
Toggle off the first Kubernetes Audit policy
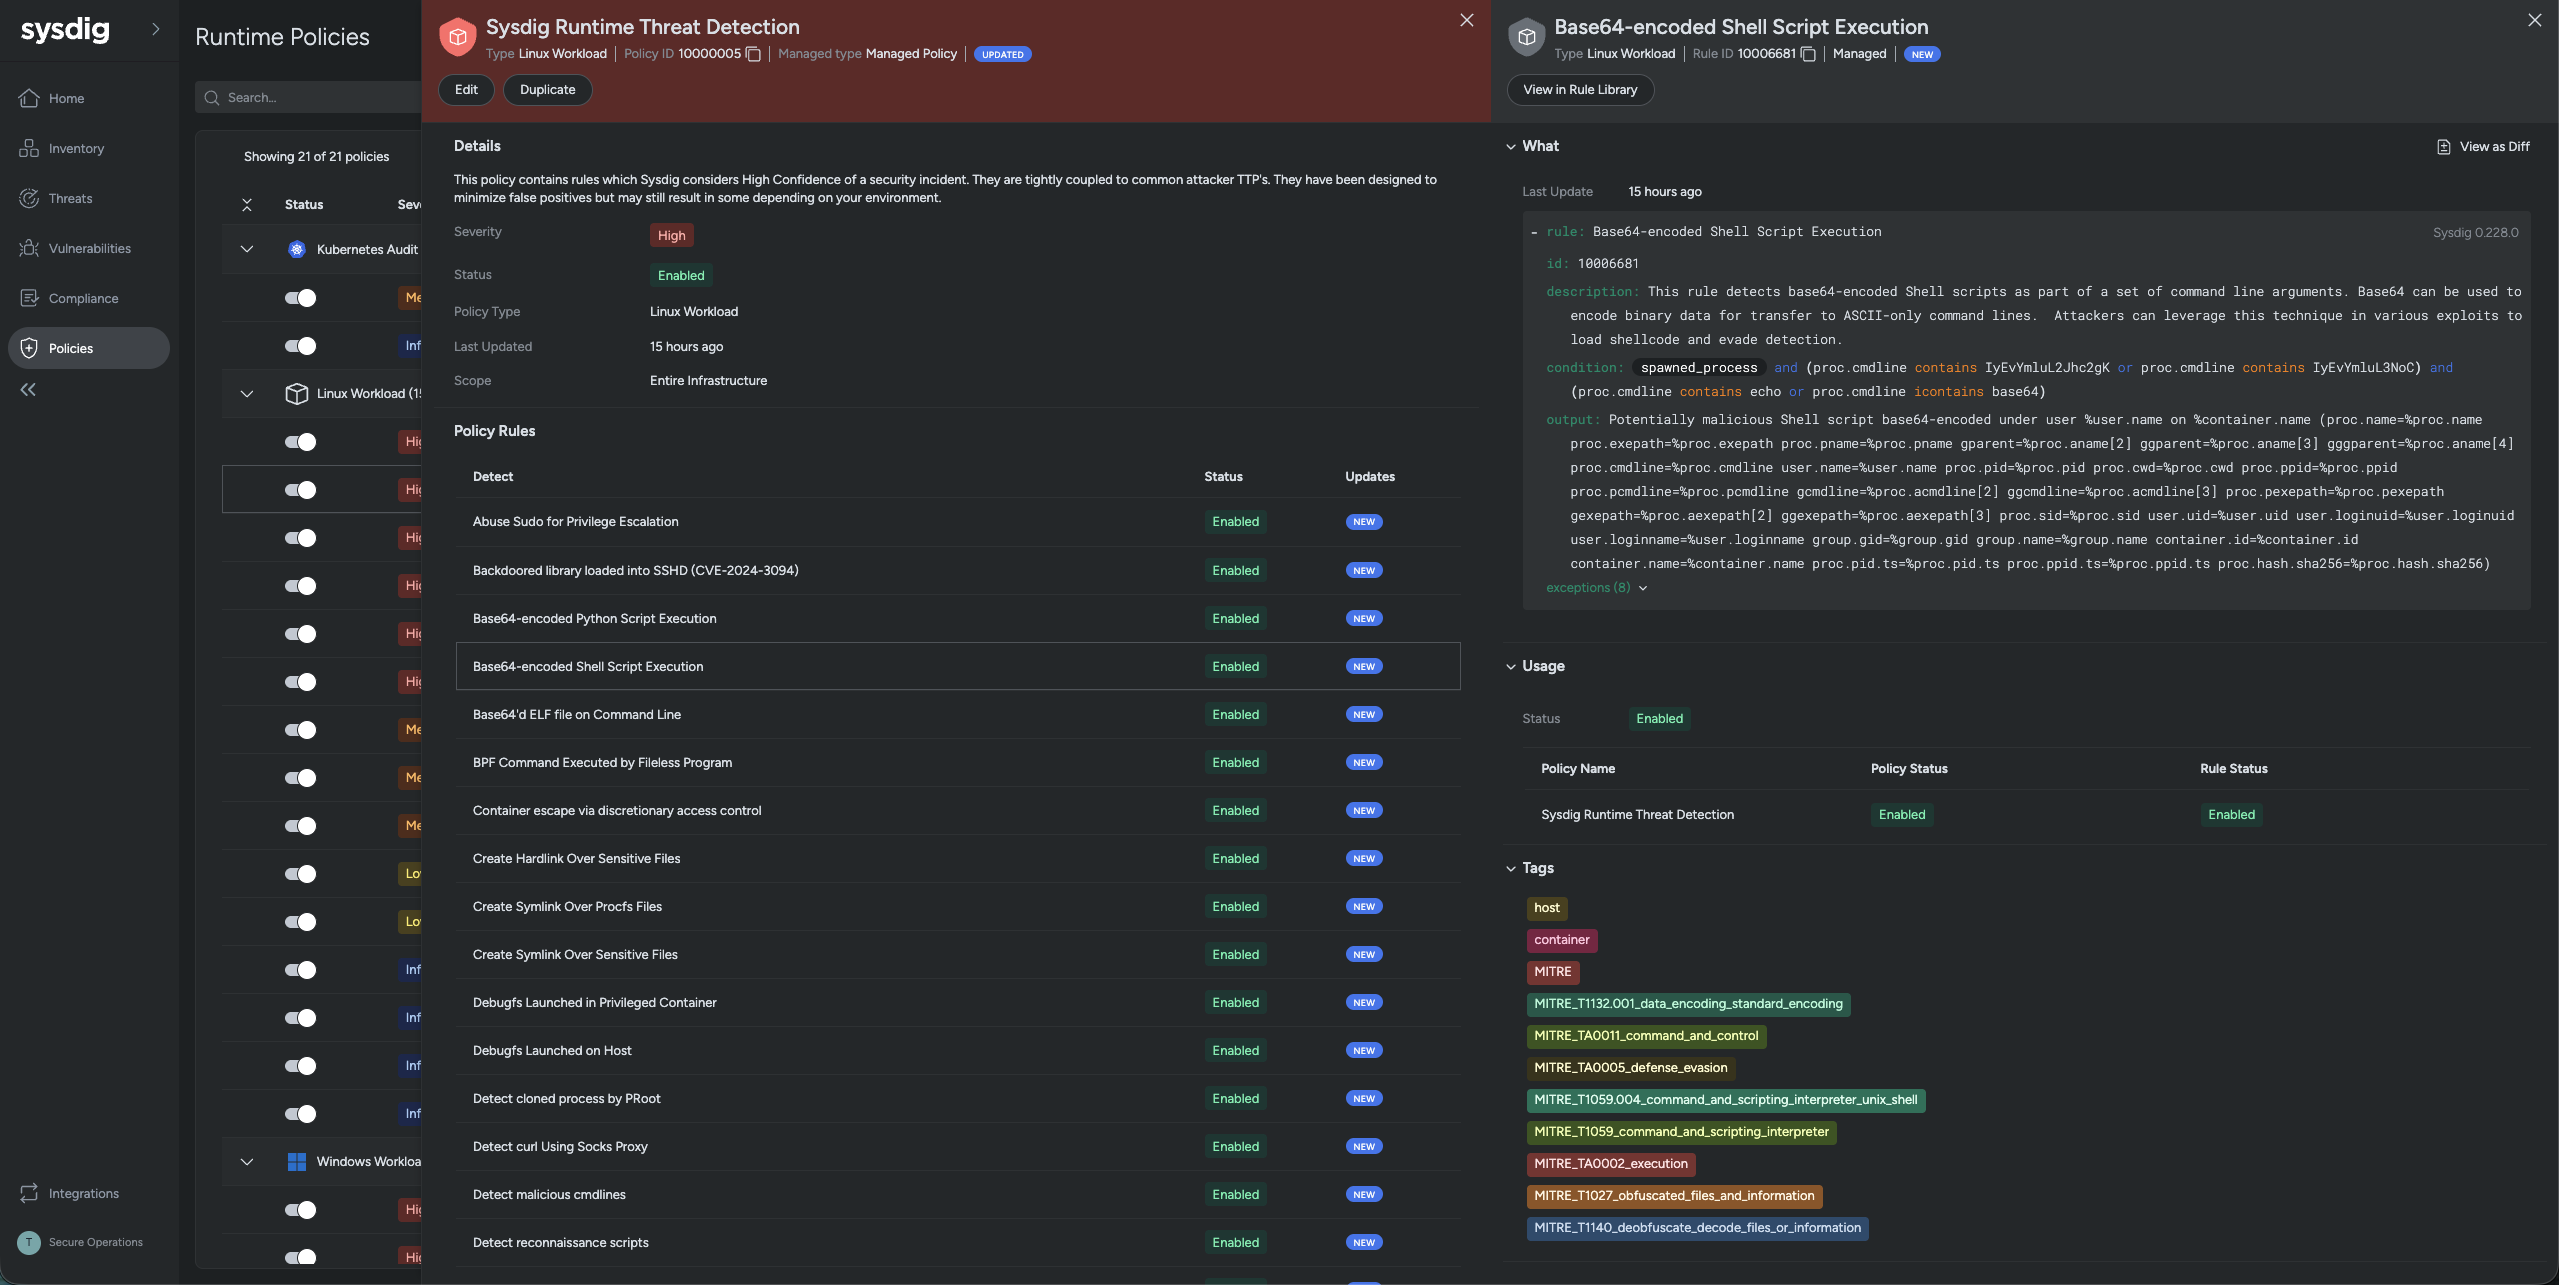point(300,298)
